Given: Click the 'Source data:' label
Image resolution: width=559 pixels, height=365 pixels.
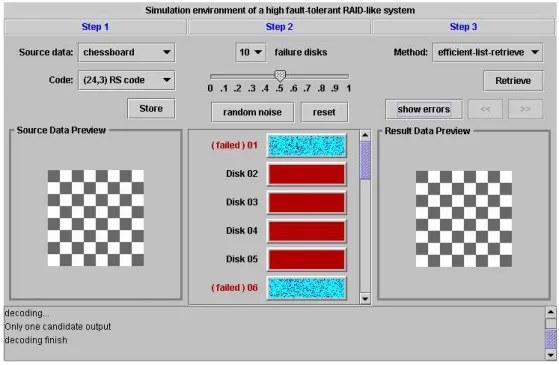Looking at the screenshot, I should tap(46, 52).
